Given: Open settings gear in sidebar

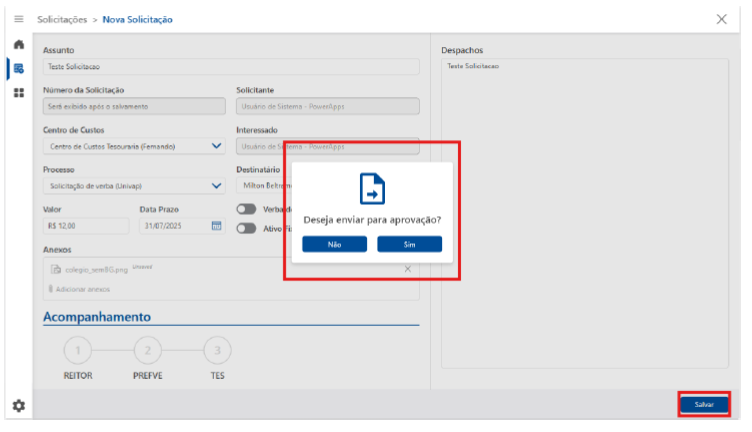Looking at the screenshot, I should pyautogui.click(x=18, y=405).
